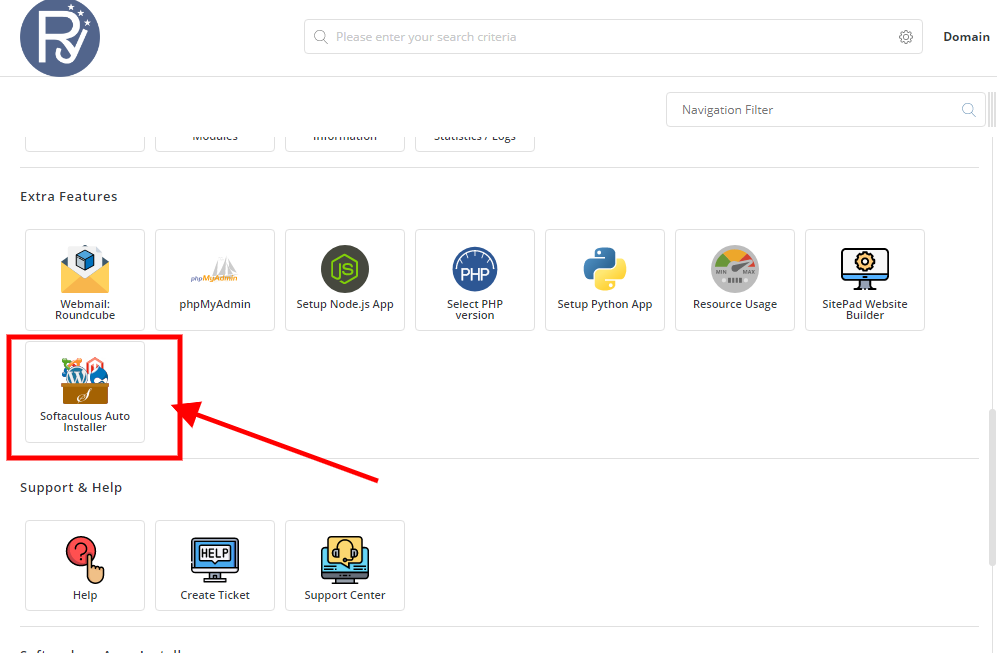This screenshot has height=653, width=997.
Task: Click the Support & Help section heading
Action: pyautogui.click(x=71, y=488)
